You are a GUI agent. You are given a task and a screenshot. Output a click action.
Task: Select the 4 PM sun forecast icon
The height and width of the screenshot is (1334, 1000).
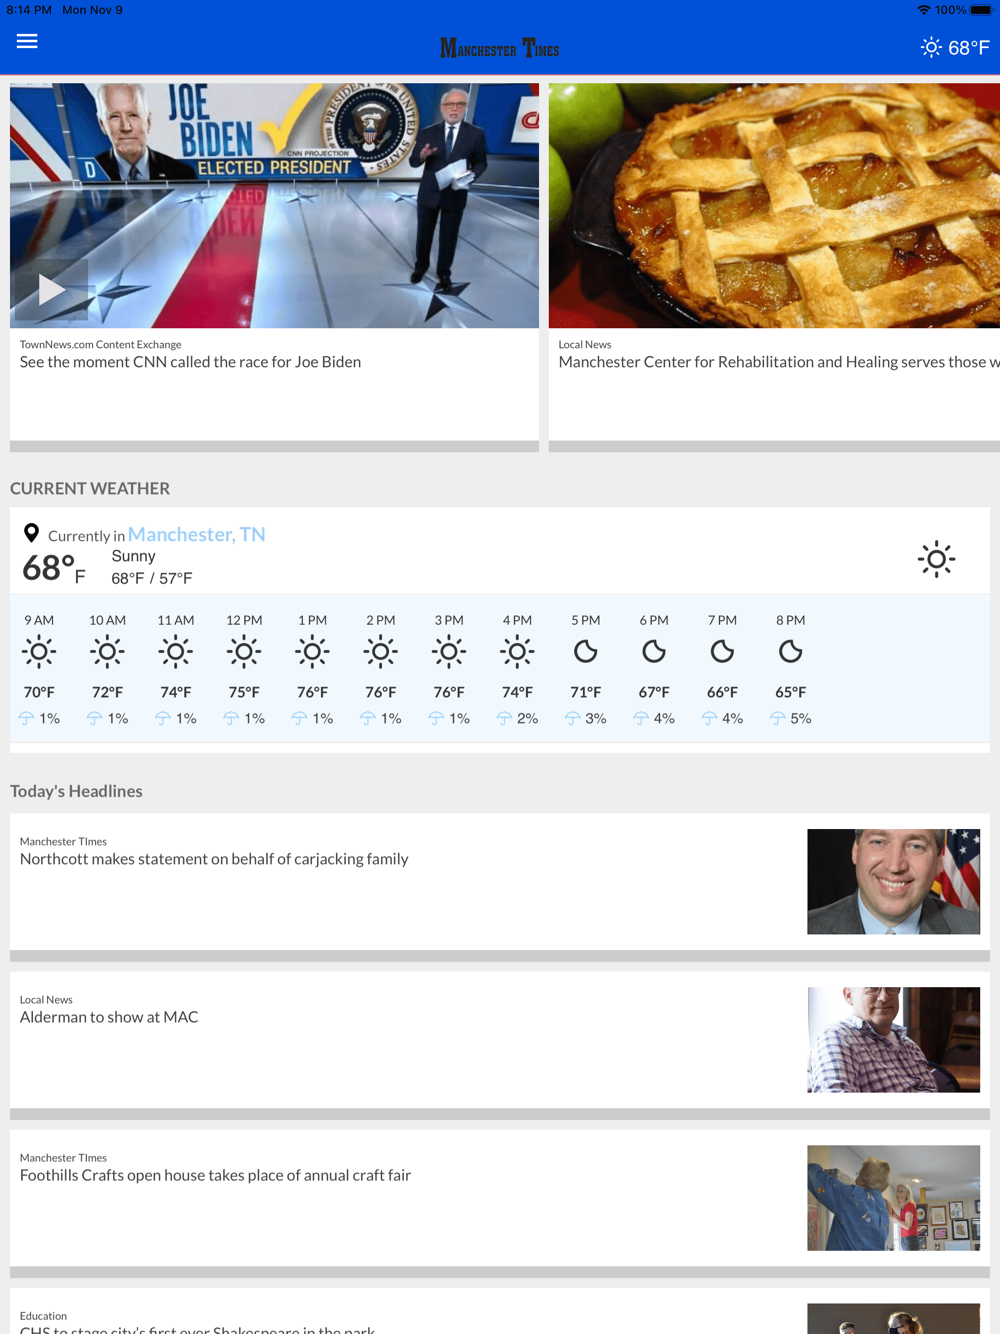tap(517, 652)
